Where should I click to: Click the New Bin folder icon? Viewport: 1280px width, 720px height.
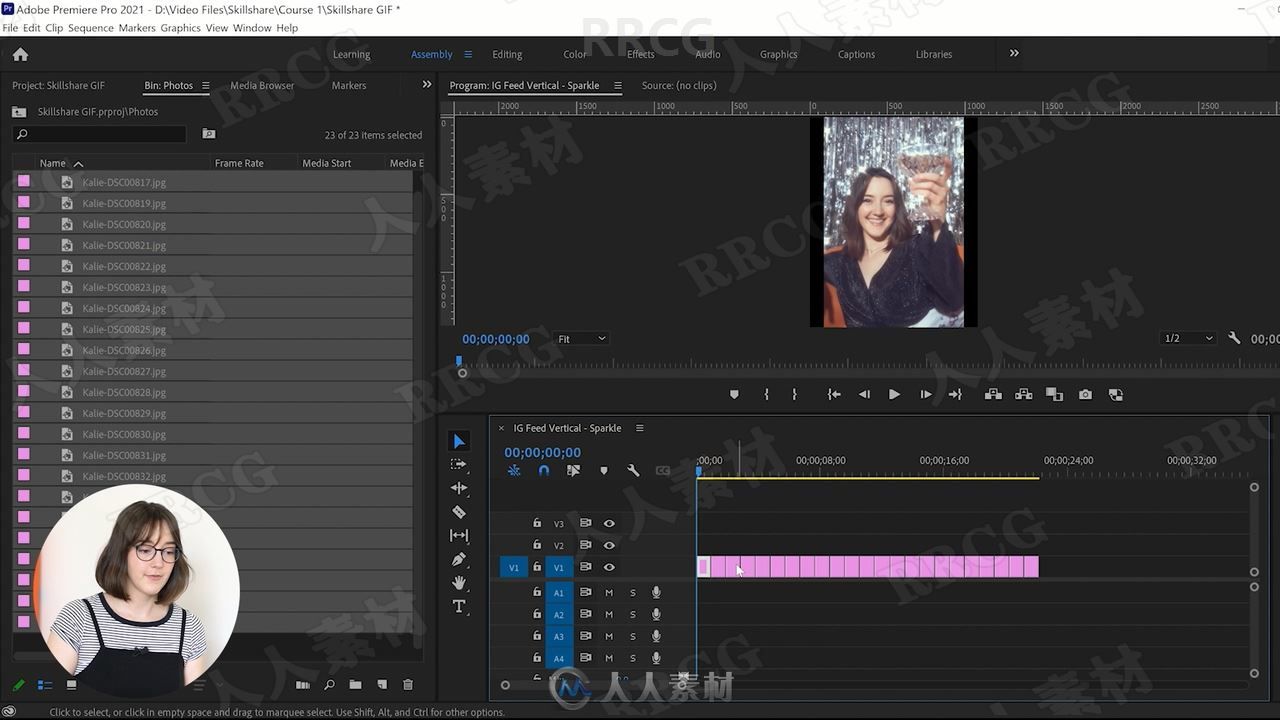pyautogui.click(x=355, y=685)
